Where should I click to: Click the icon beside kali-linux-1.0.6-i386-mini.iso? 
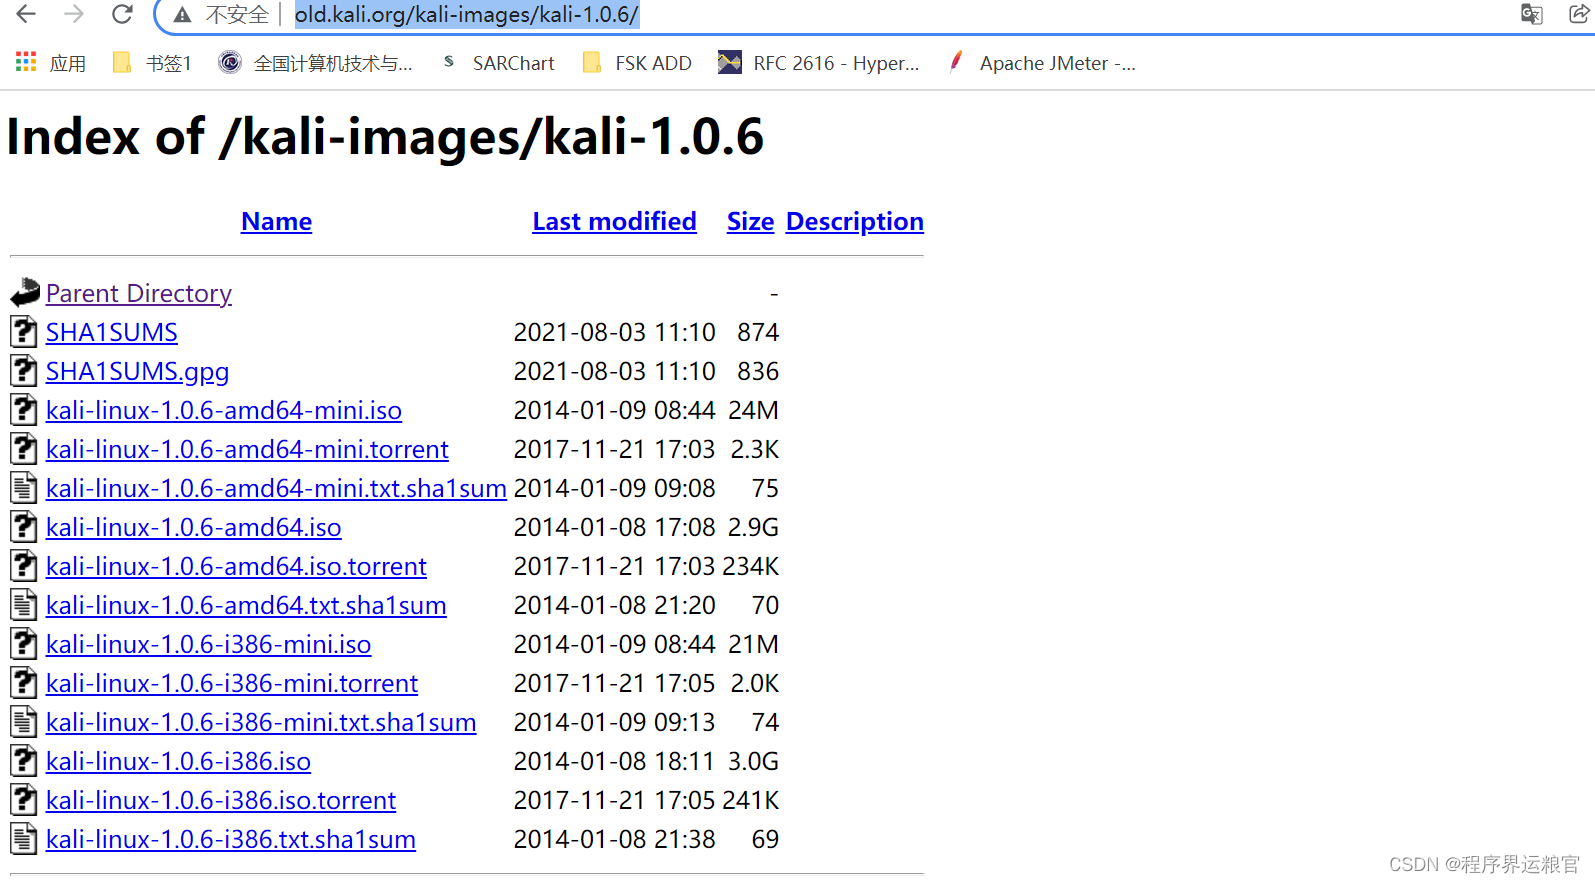tap(24, 644)
